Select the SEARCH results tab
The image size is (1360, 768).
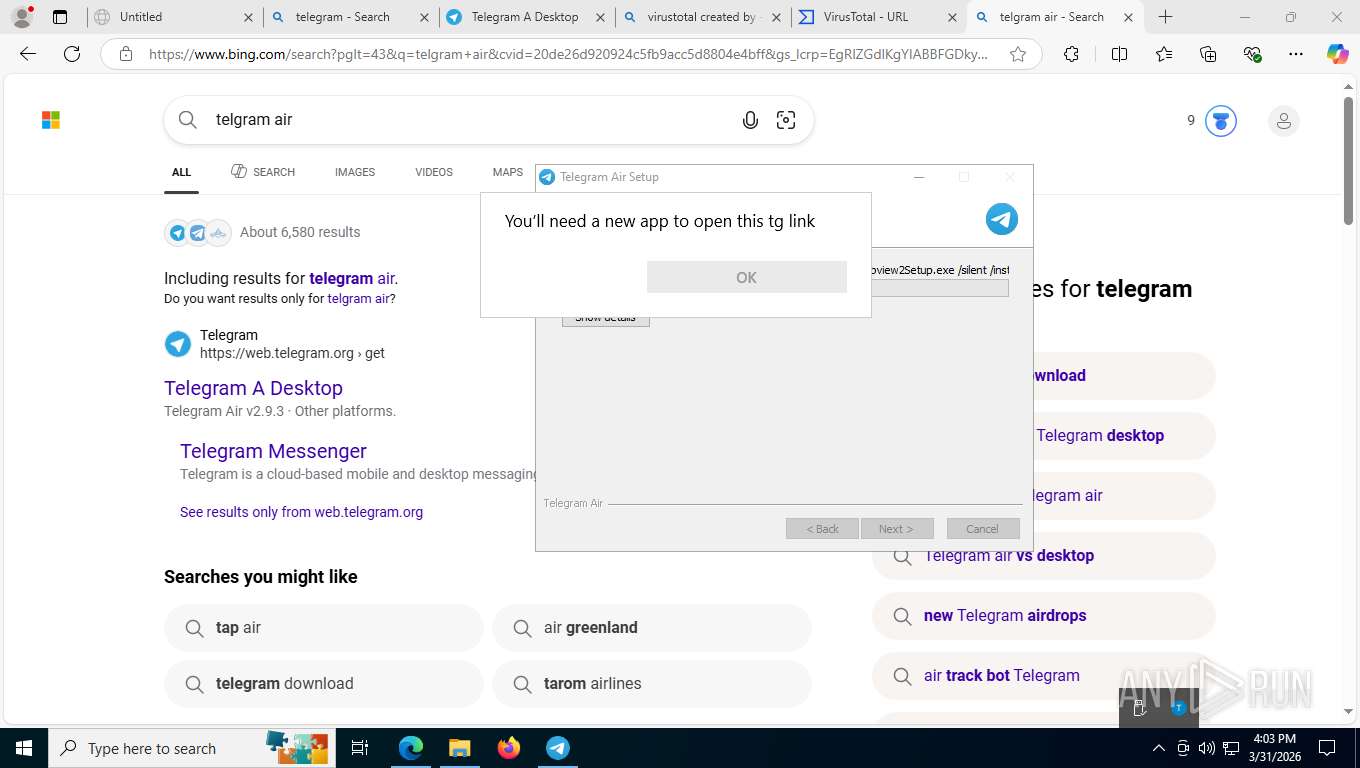(263, 172)
